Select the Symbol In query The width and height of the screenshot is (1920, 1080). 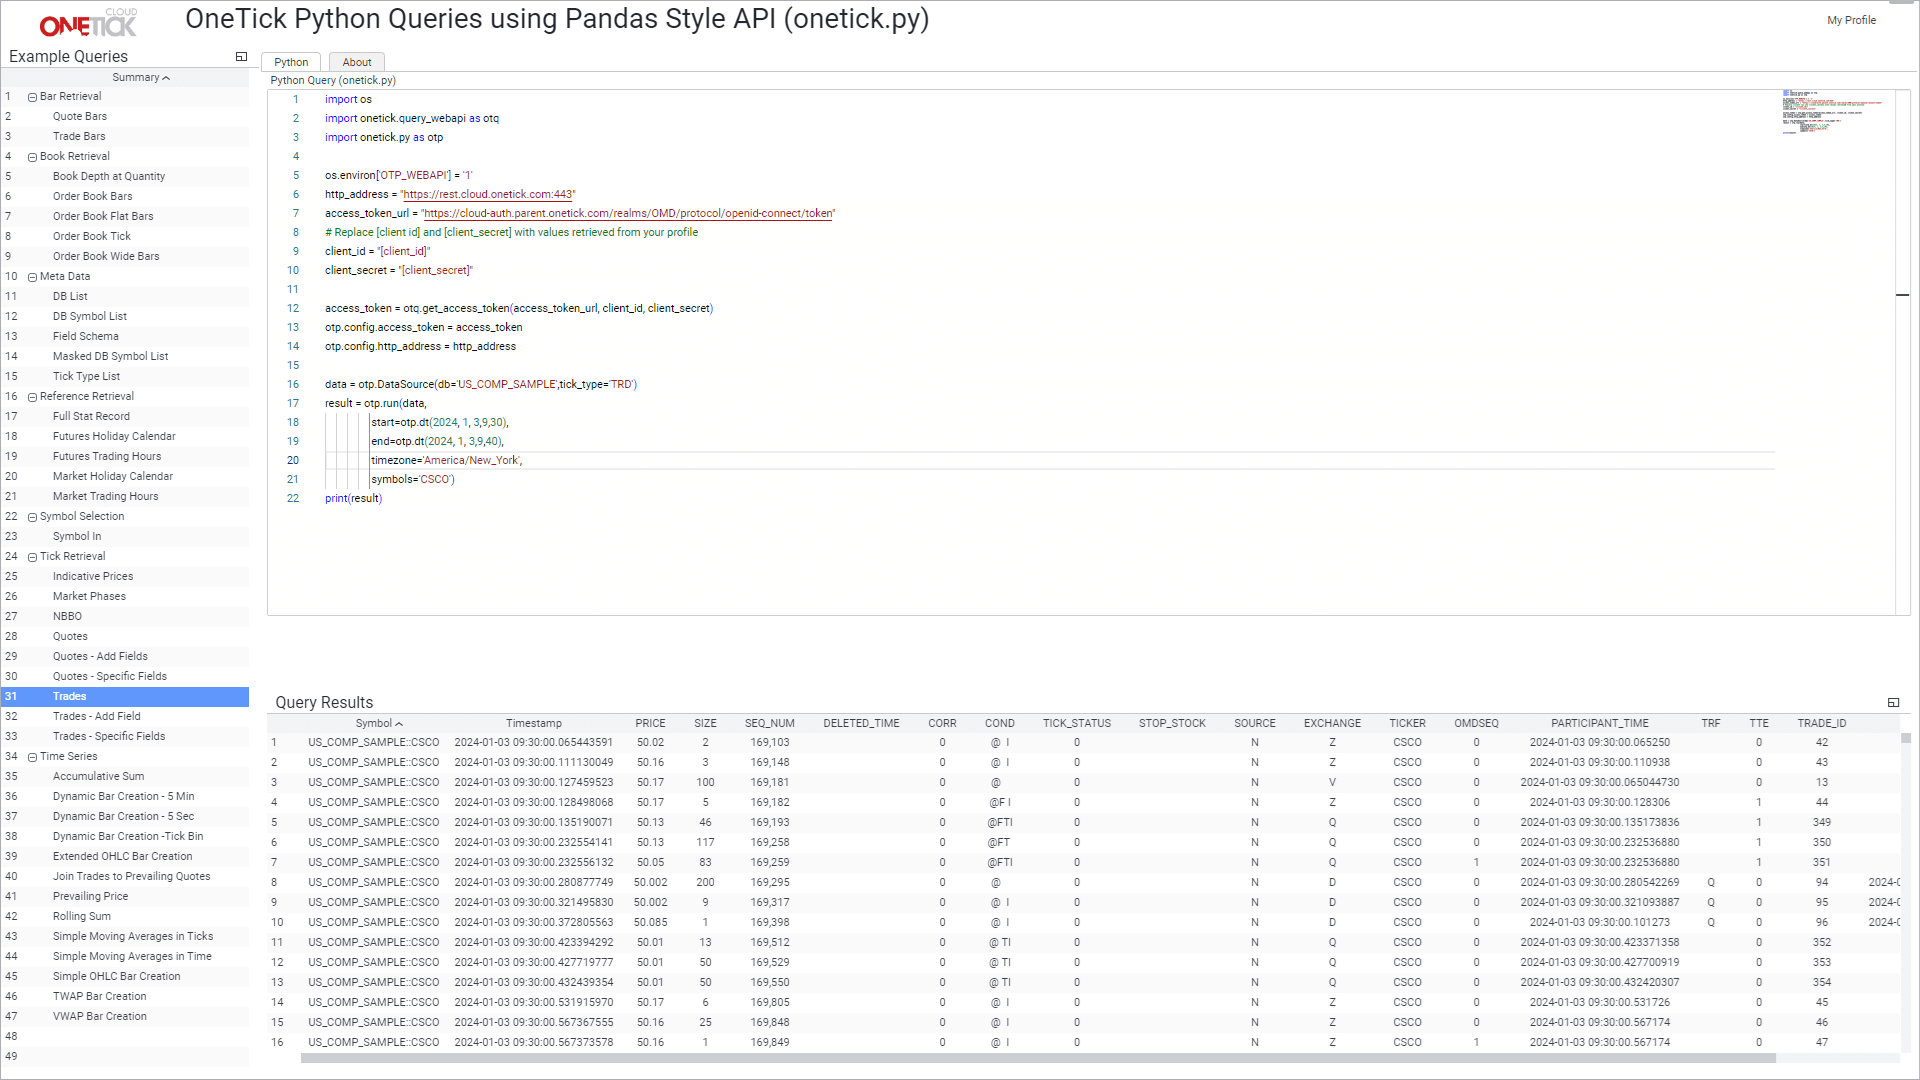77,536
